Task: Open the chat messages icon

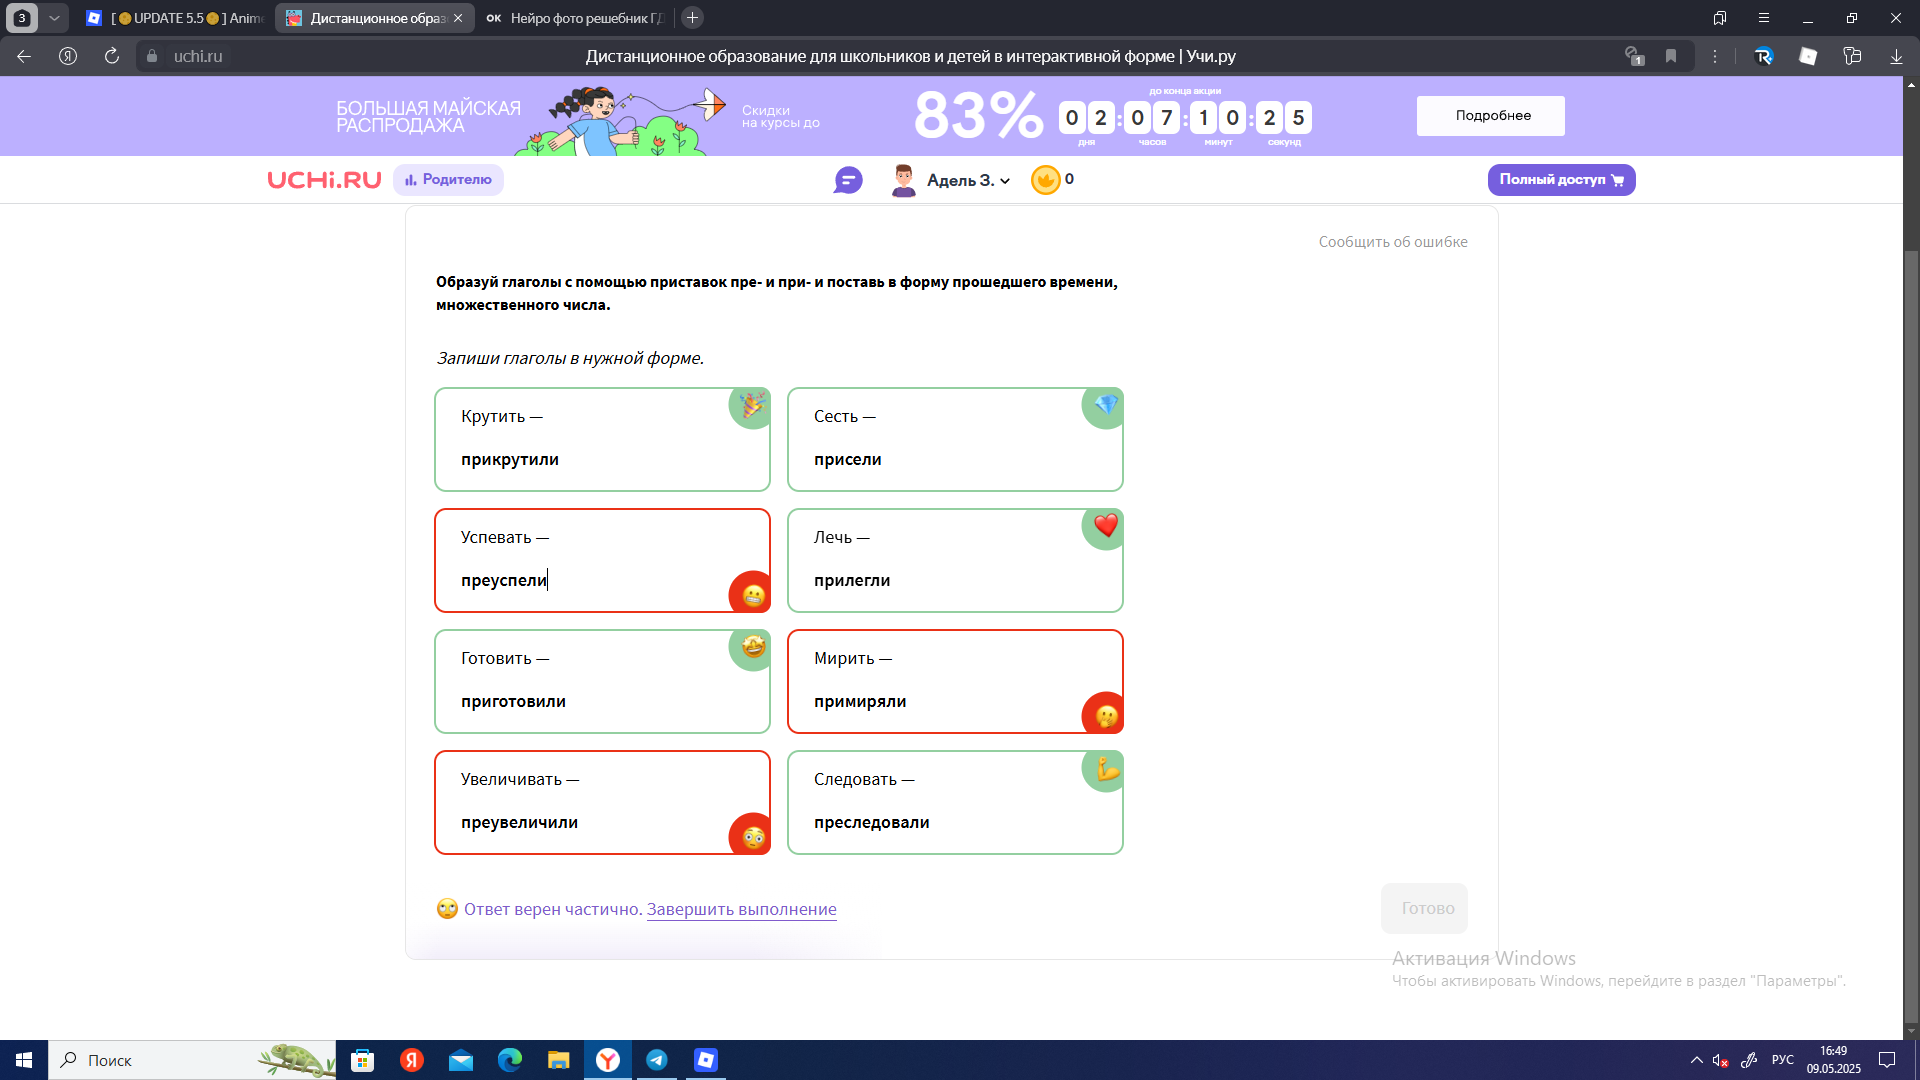Action: pyautogui.click(x=848, y=180)
